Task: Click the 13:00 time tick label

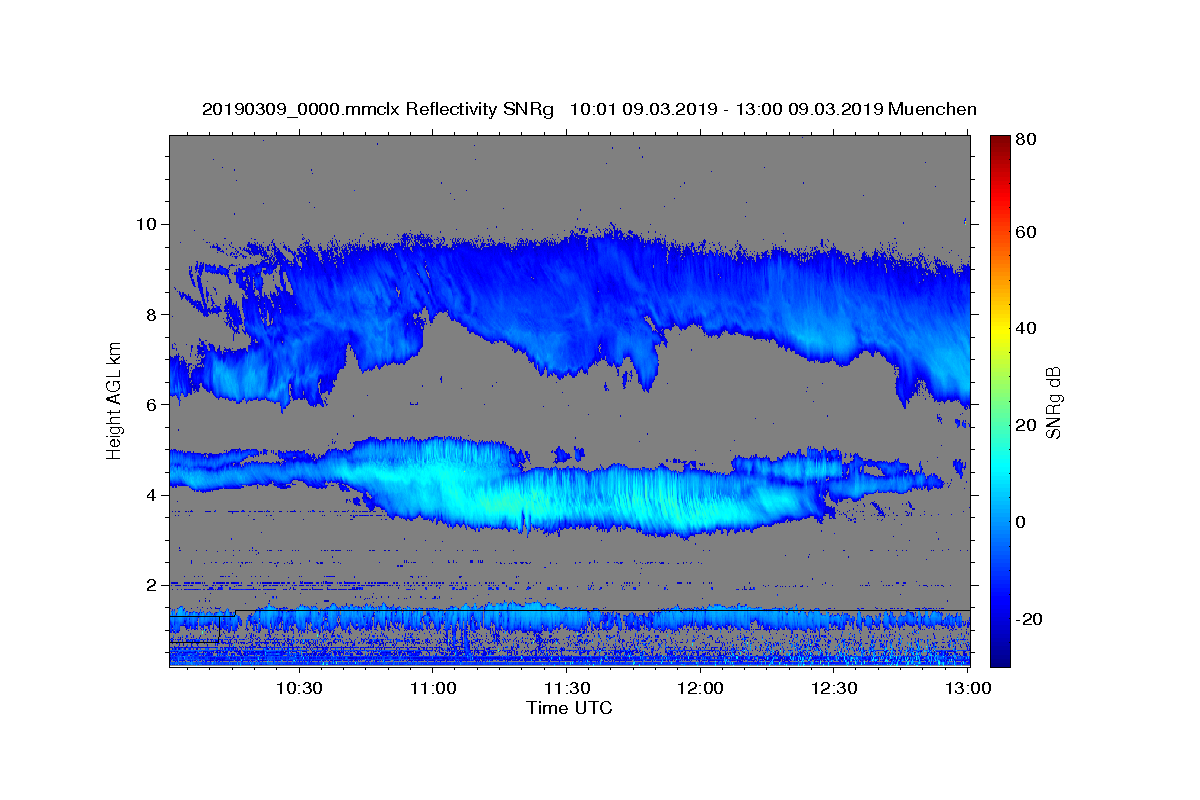Action: 968,689
